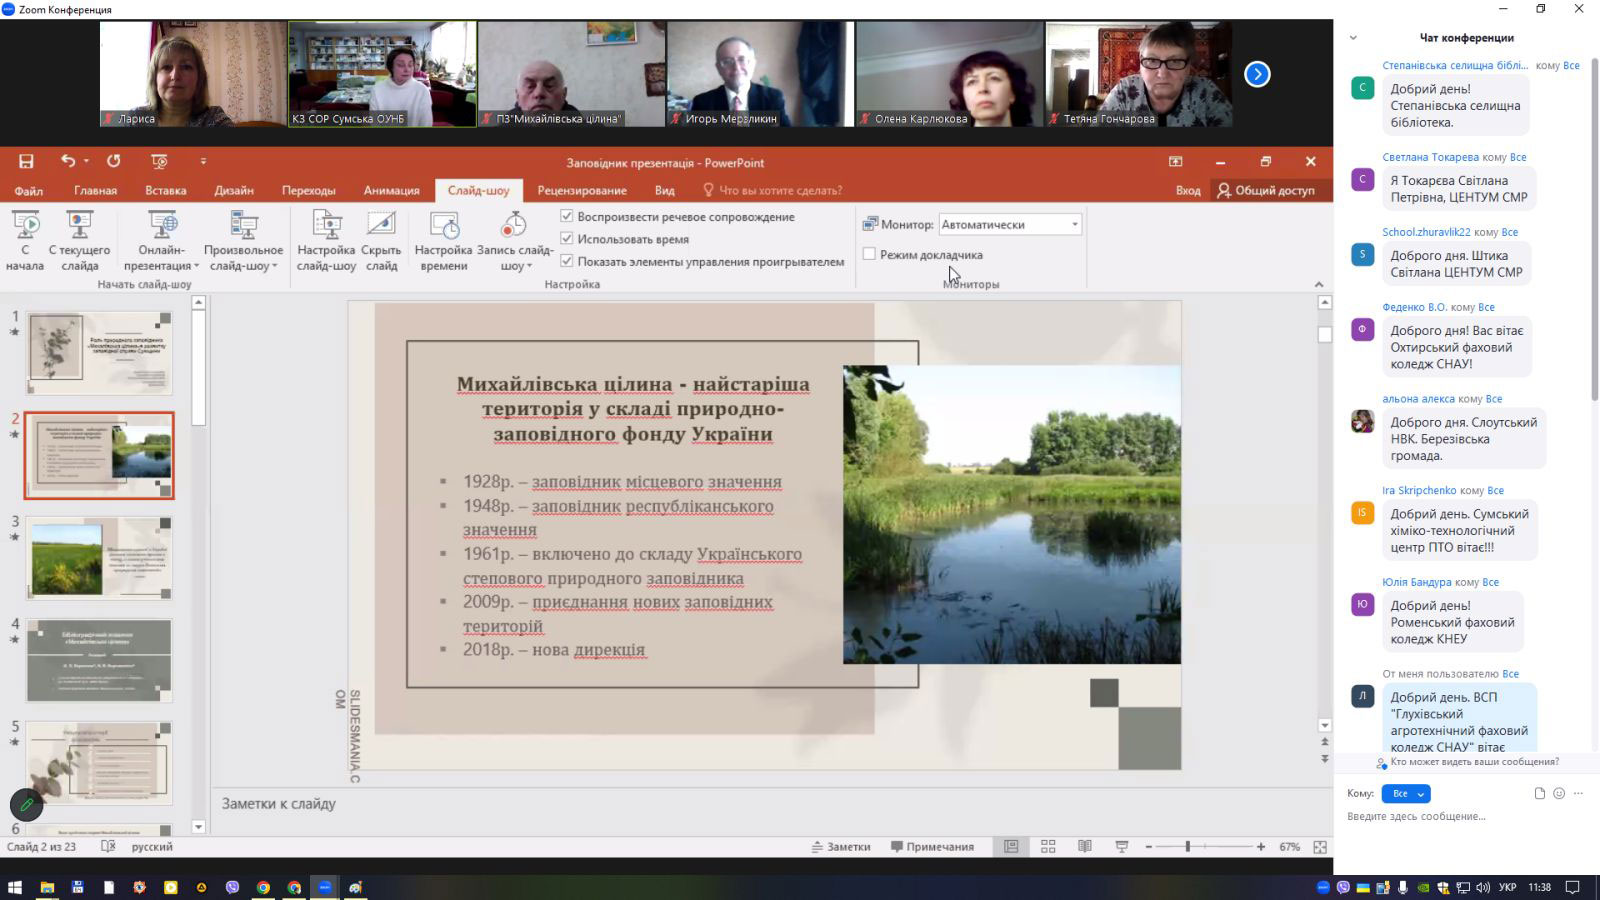Open File Explorer from the taskbar
1600x900 pixels.
[x=47, y=887]
